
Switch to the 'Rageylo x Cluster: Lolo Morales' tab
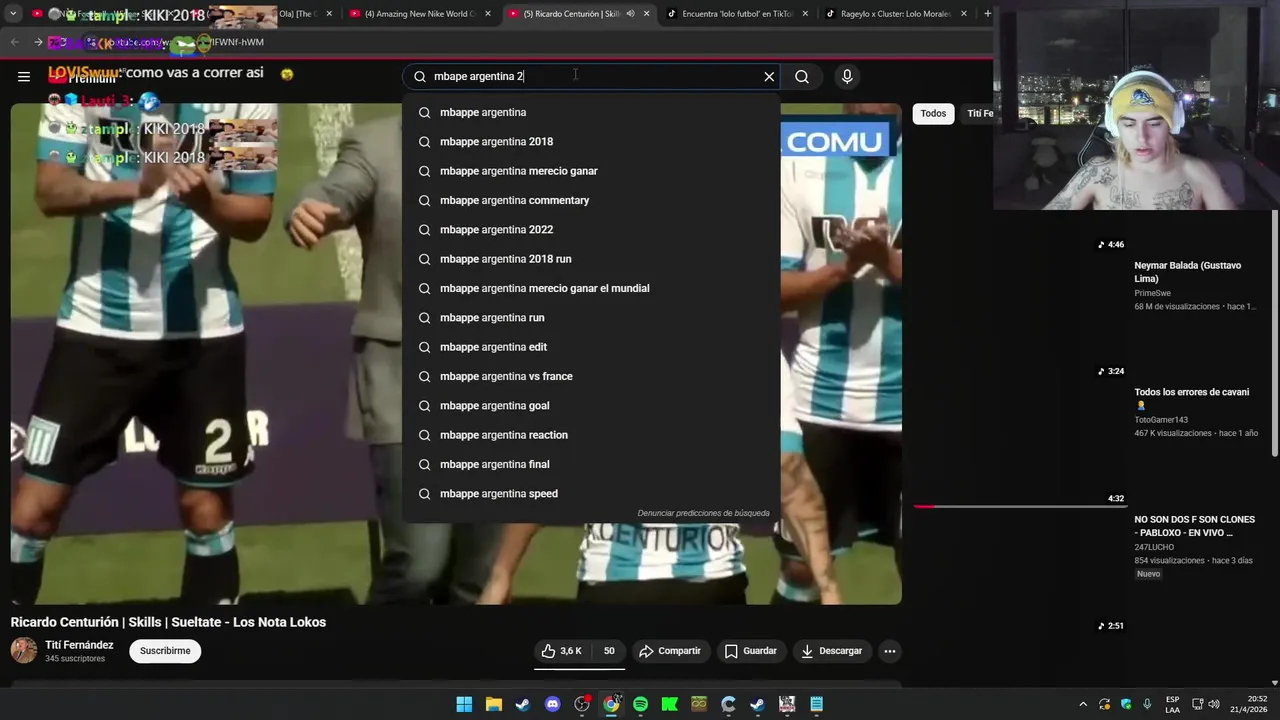895,14
